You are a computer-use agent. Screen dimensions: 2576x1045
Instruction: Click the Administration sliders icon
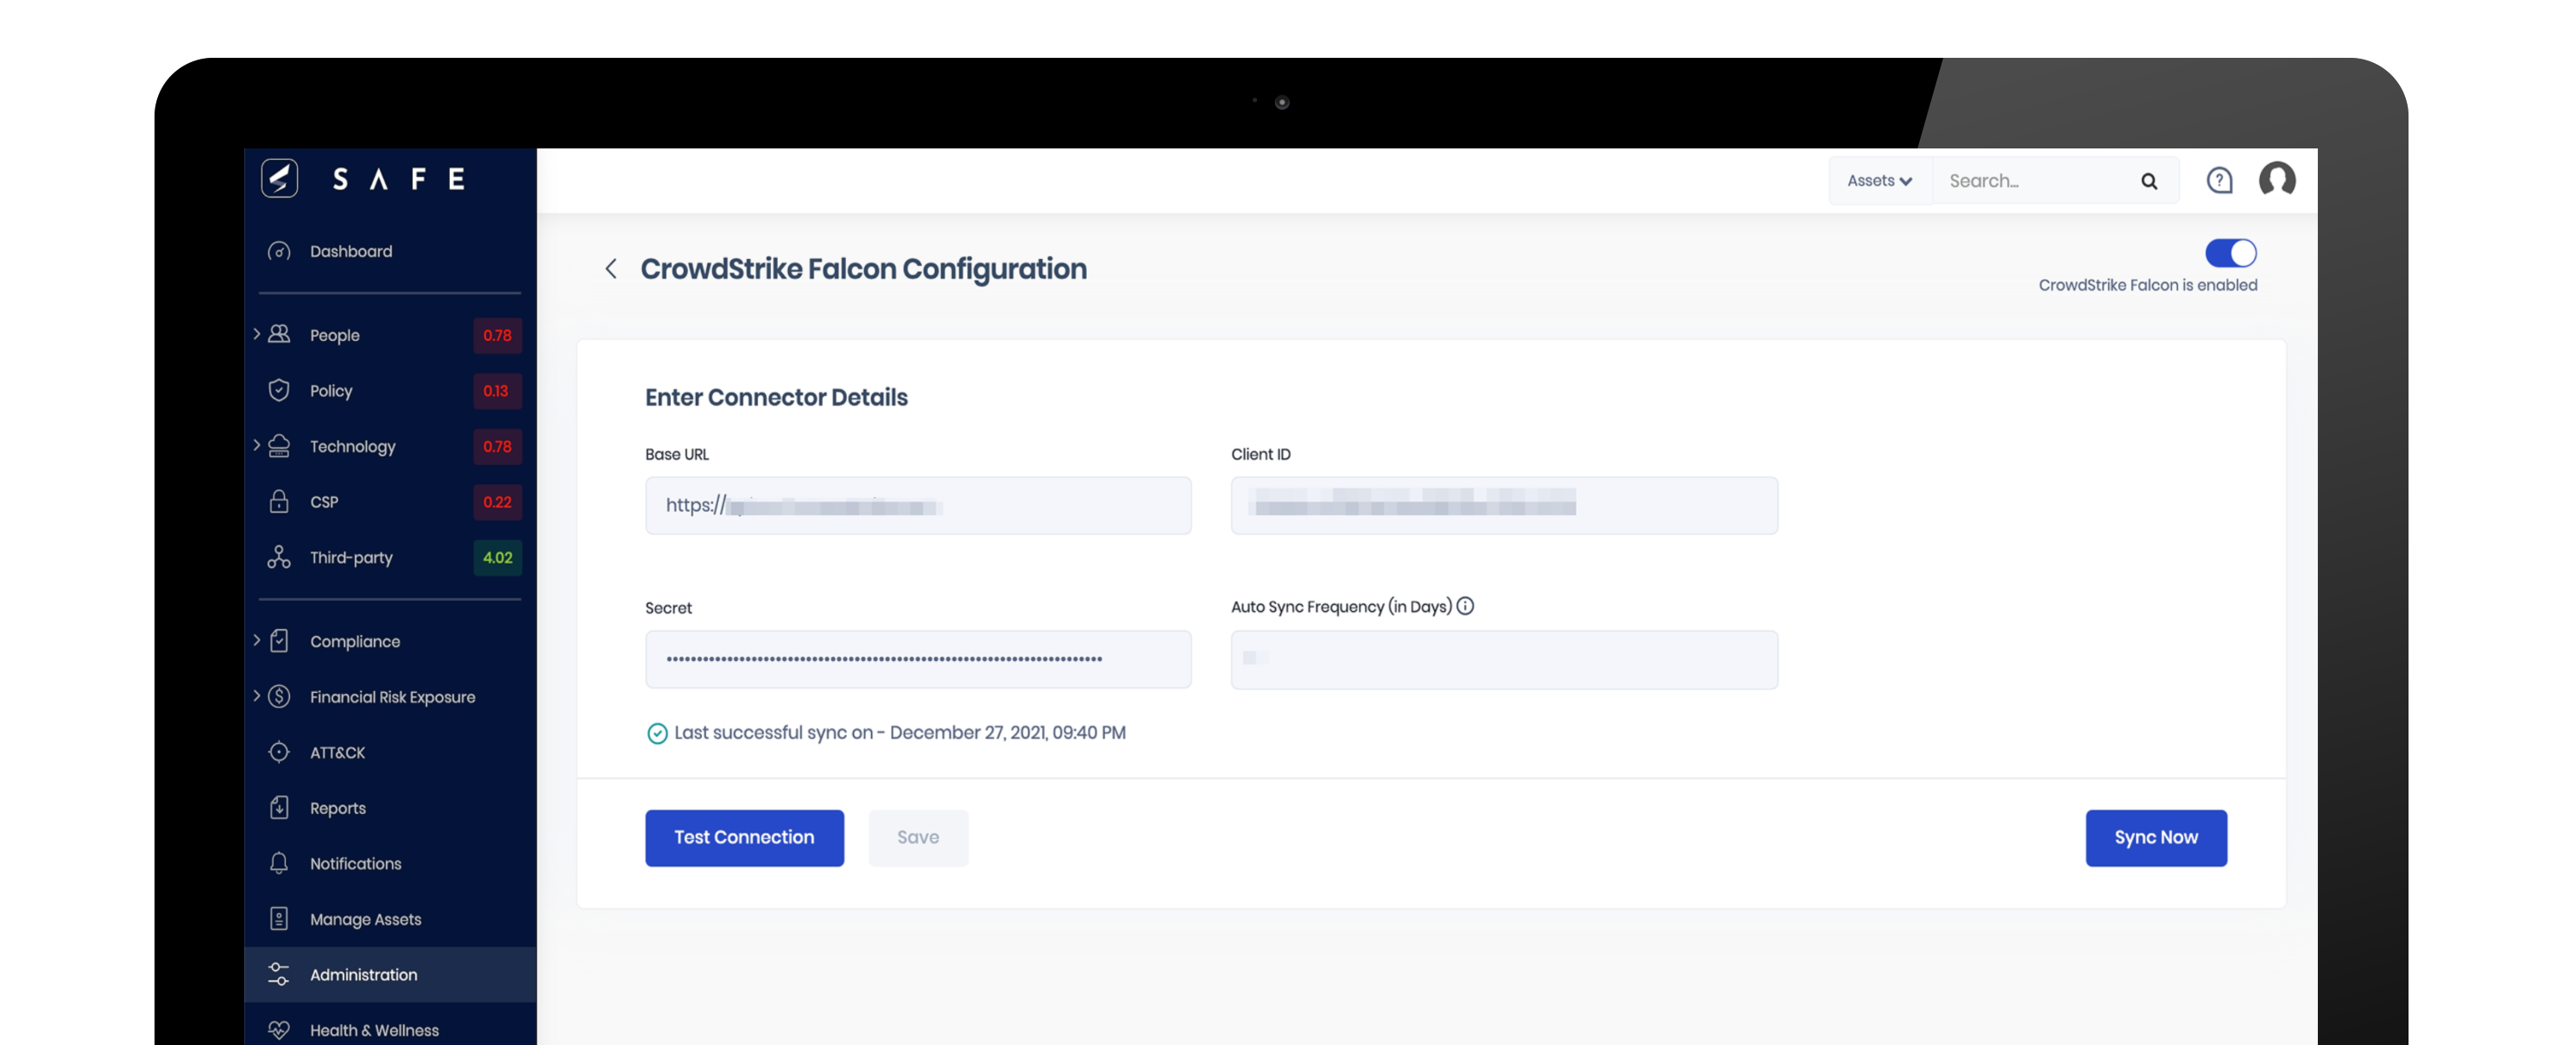coord(279,974)
